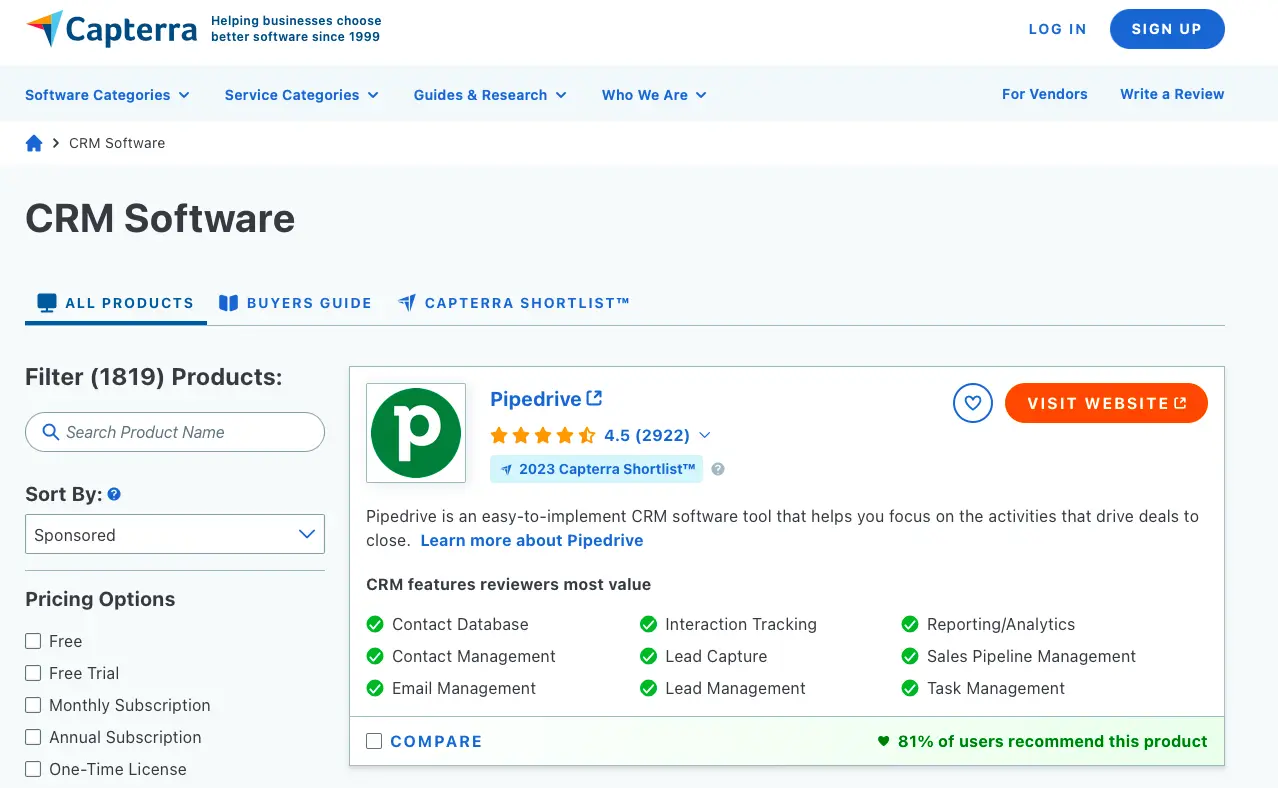Select the Compare checkbox for Pipedrive
The height and width of the screenshot is (788, 1278).
pyautogui.click(x=374, y=741)
